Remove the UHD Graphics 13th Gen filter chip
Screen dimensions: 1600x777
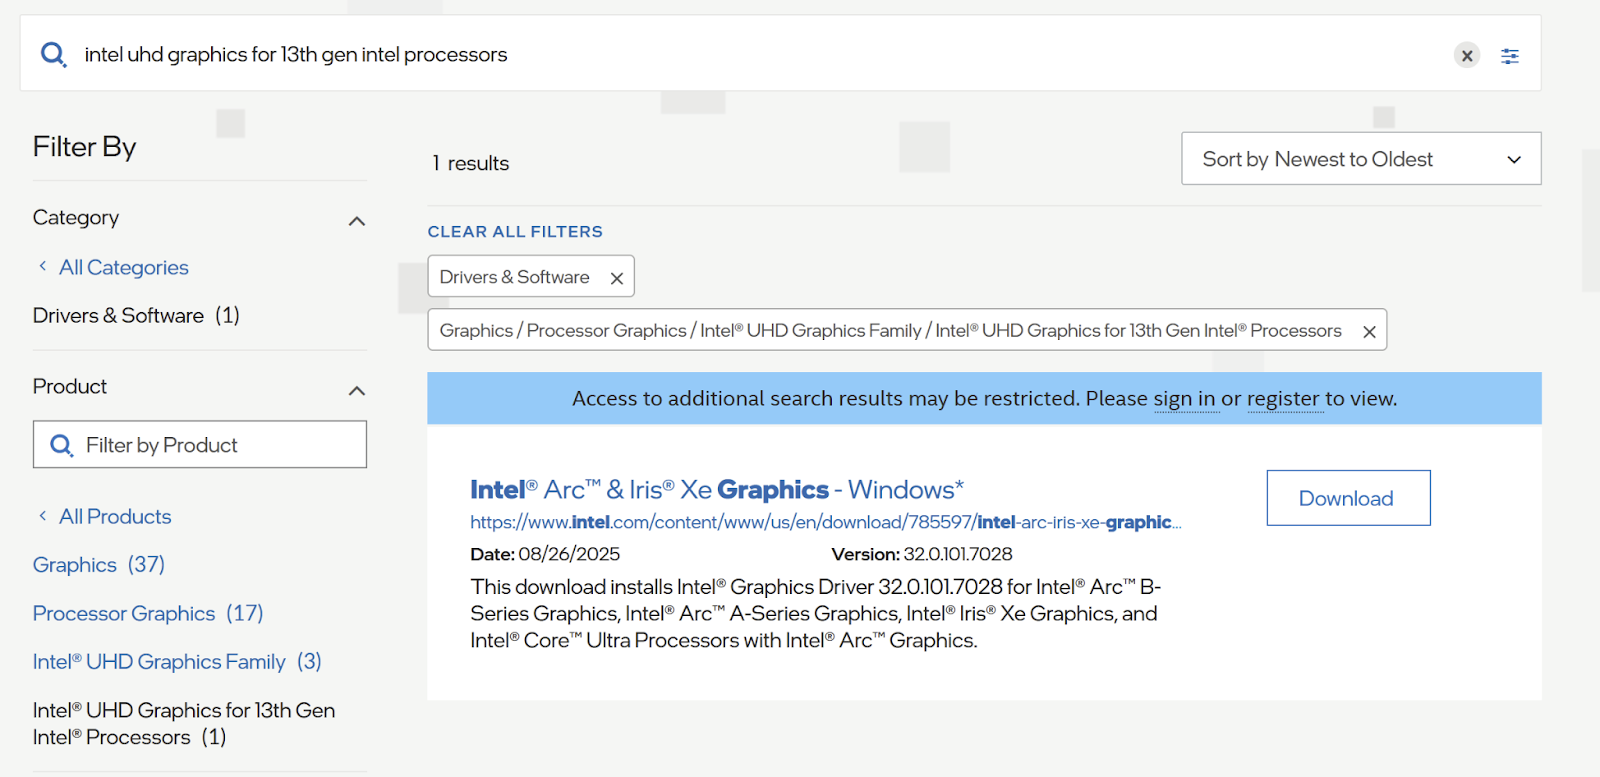pyautogui.click(x=1369, y=332)
